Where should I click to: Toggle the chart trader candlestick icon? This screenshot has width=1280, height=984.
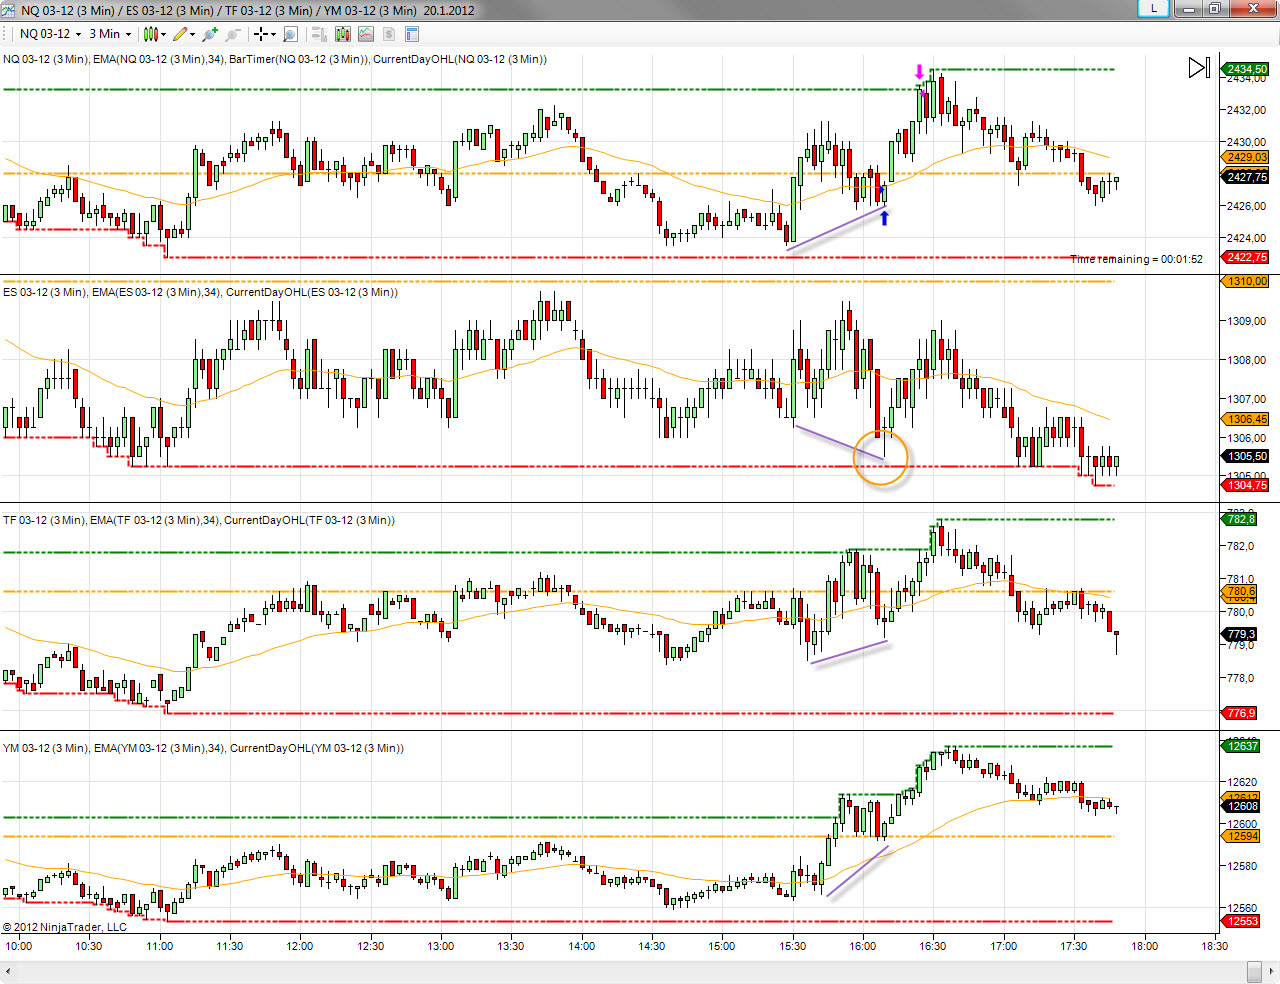[343, 34]
